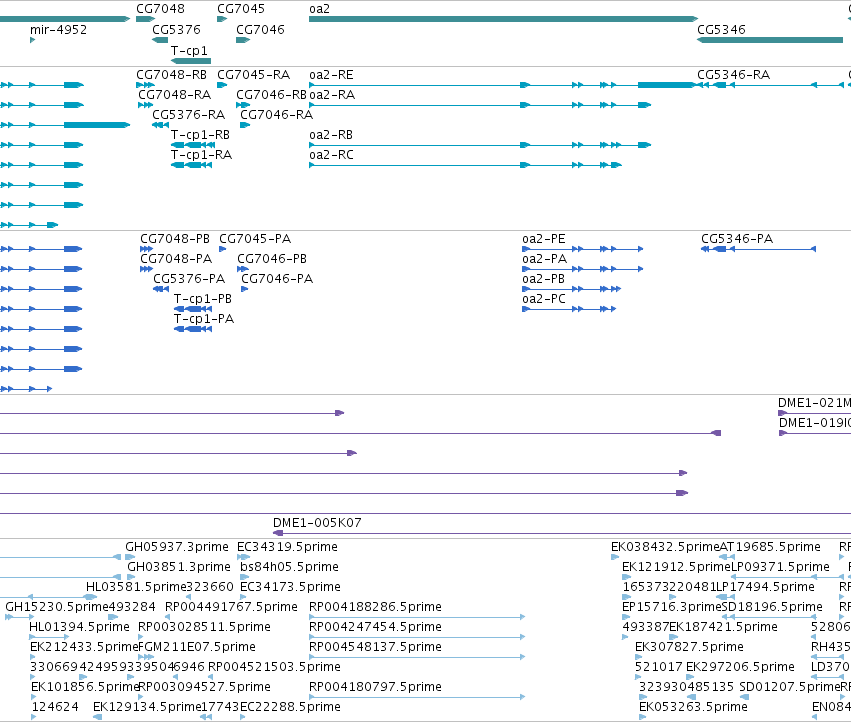
Task: Click the oa2-RE transcript feature line
Action: (502, 85)
